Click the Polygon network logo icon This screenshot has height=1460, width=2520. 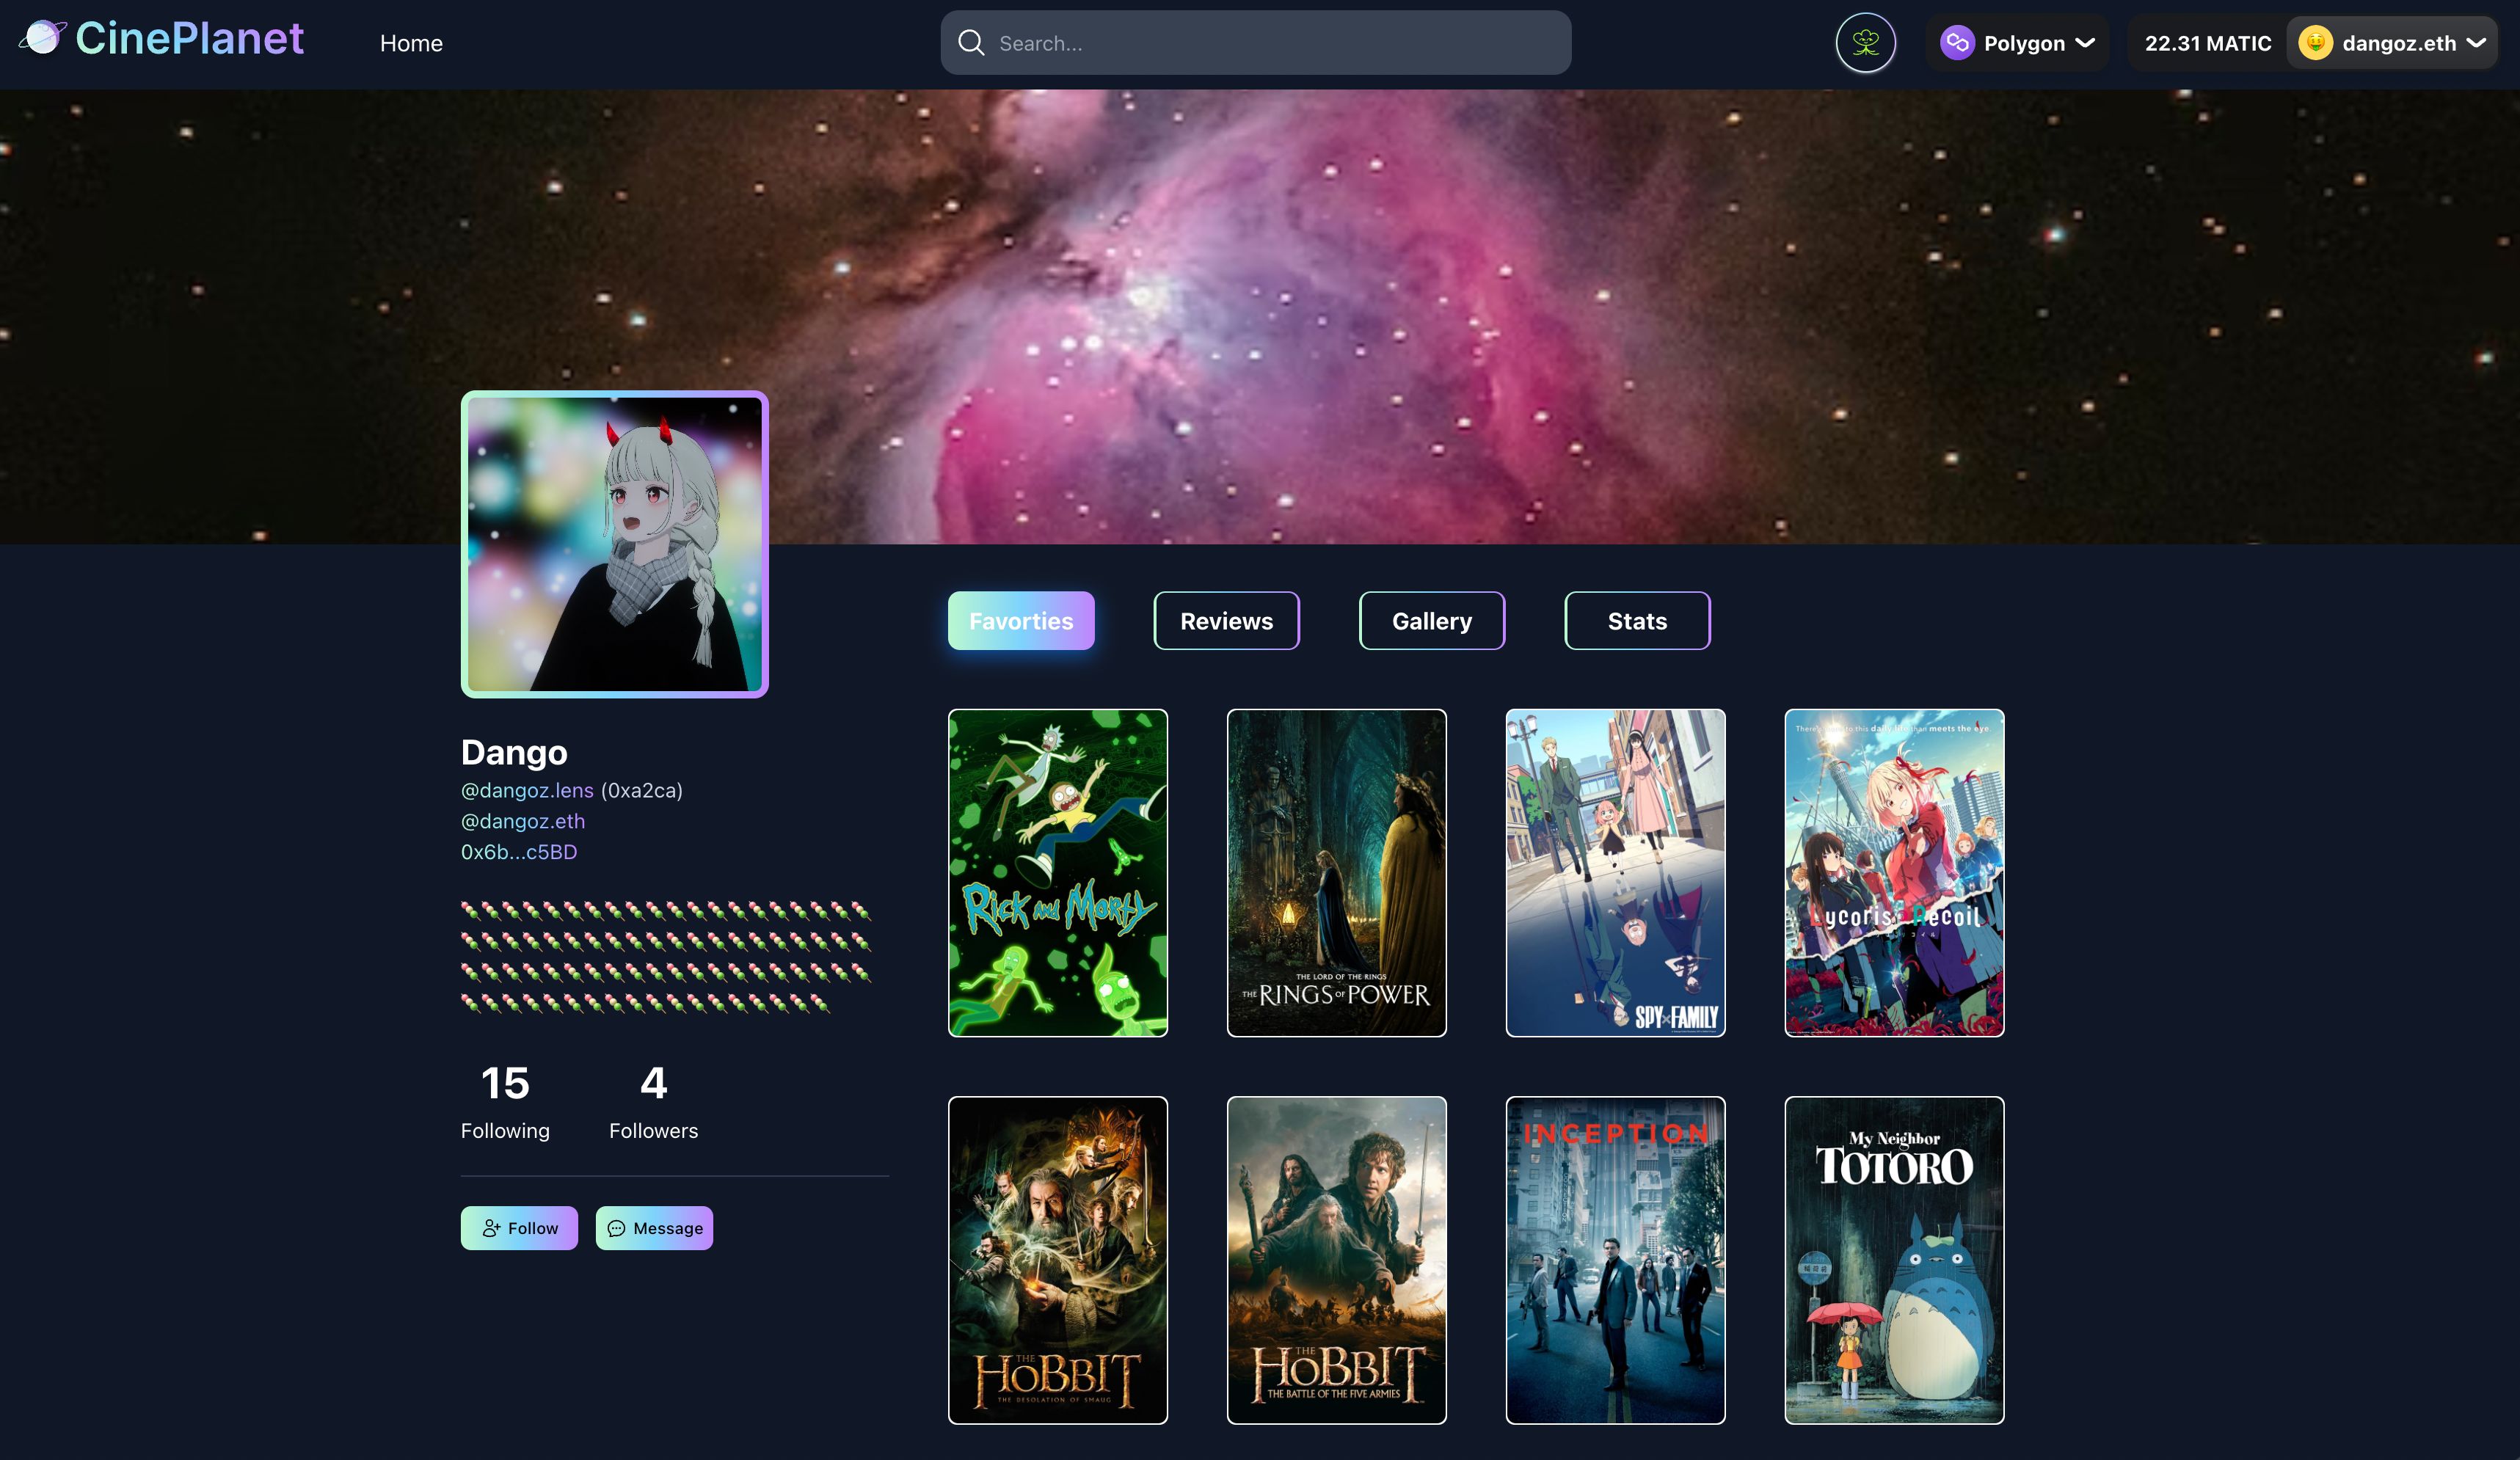(x=1957, y=43)
